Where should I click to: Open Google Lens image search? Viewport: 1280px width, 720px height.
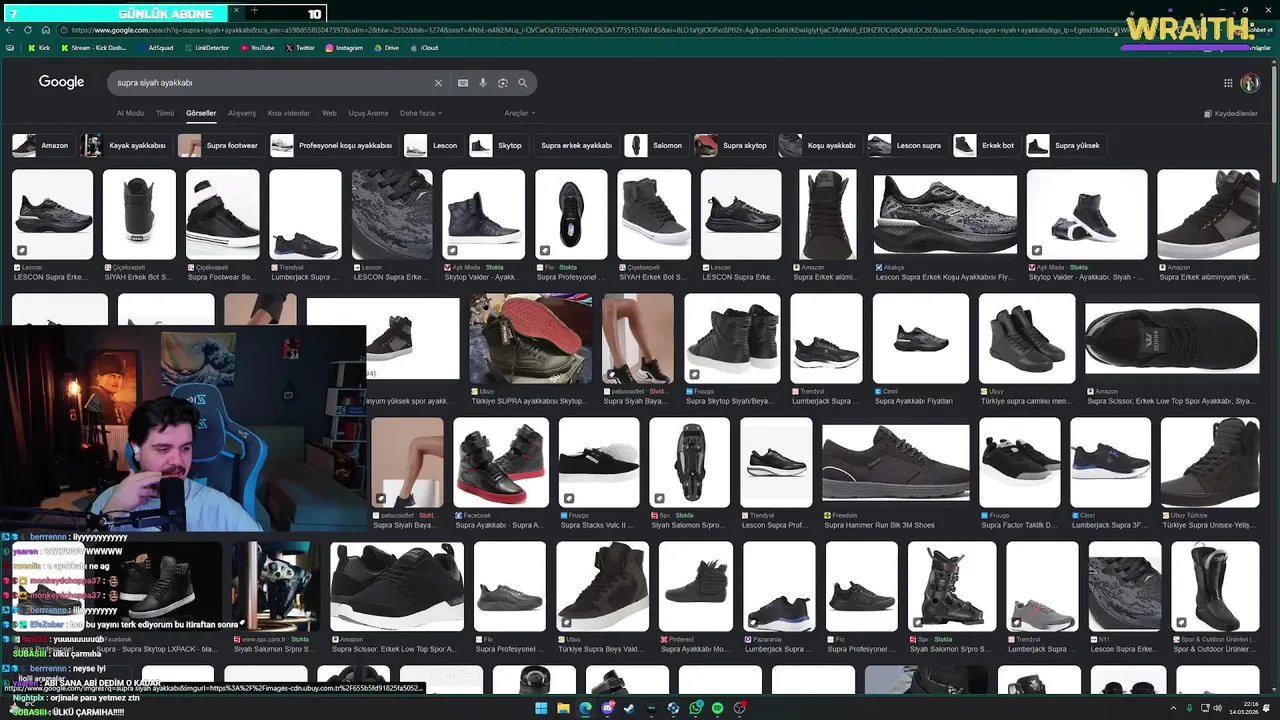[503, 83]
